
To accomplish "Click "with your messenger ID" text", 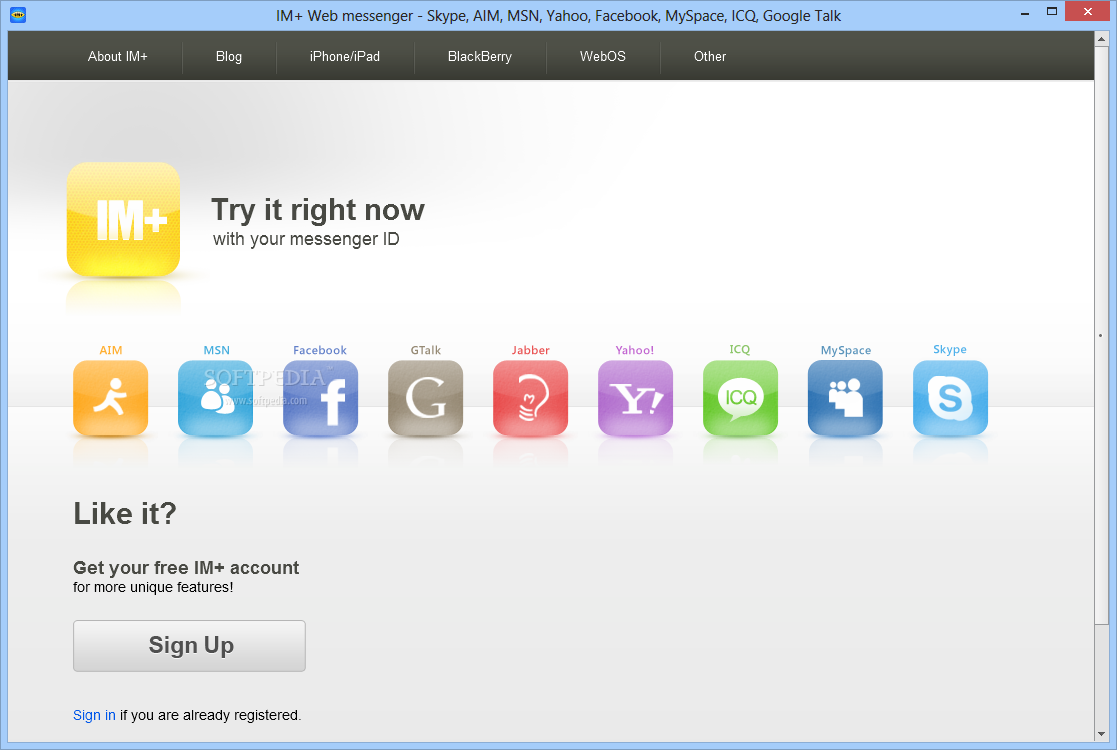I will [x=306, y=239].
